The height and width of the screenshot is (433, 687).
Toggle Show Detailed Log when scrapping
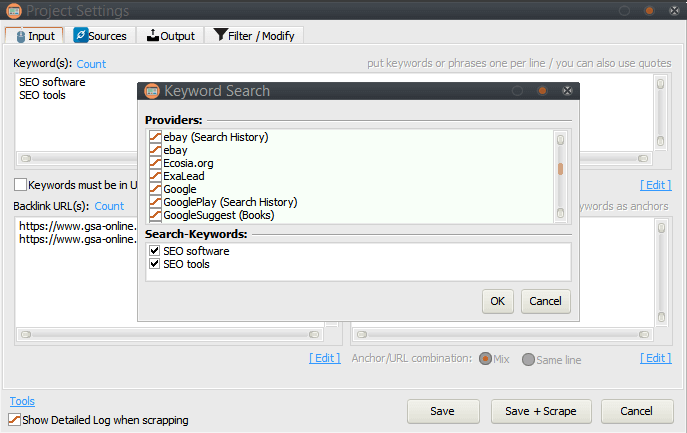pyautogui.click(x=14, y=419)
